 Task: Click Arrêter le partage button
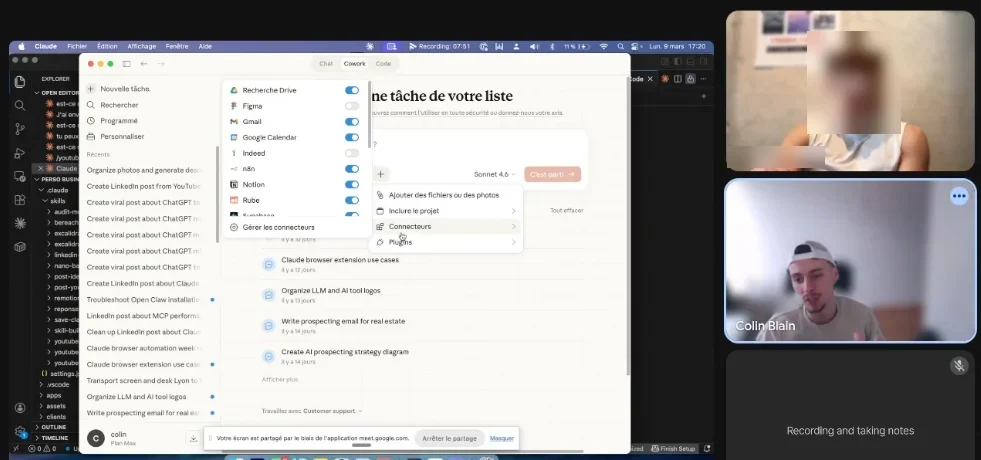(x=449, y=438)
